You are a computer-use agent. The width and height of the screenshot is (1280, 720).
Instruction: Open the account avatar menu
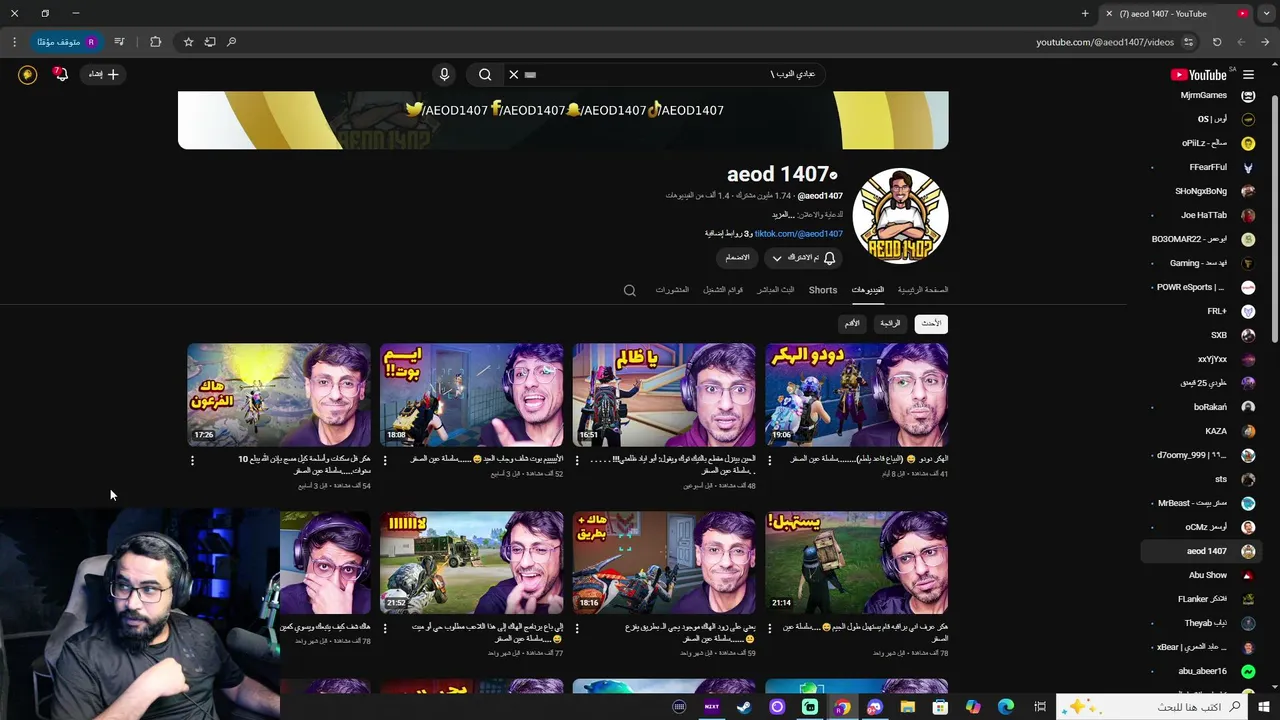click(x=28, y=74)
